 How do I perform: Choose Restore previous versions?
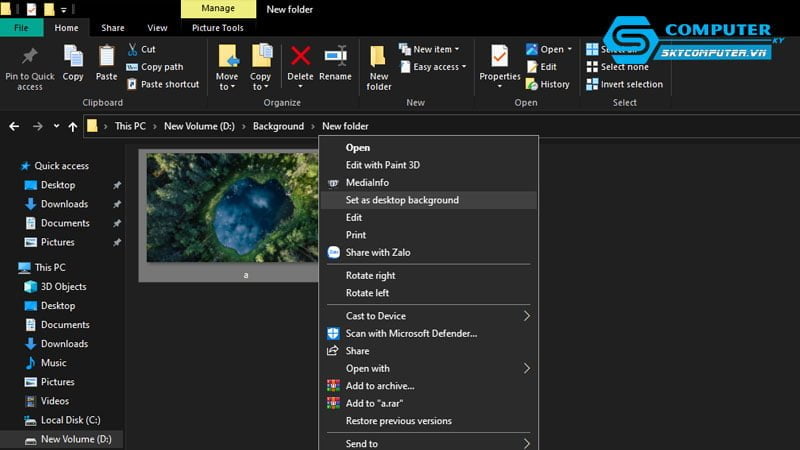point(429,421)
